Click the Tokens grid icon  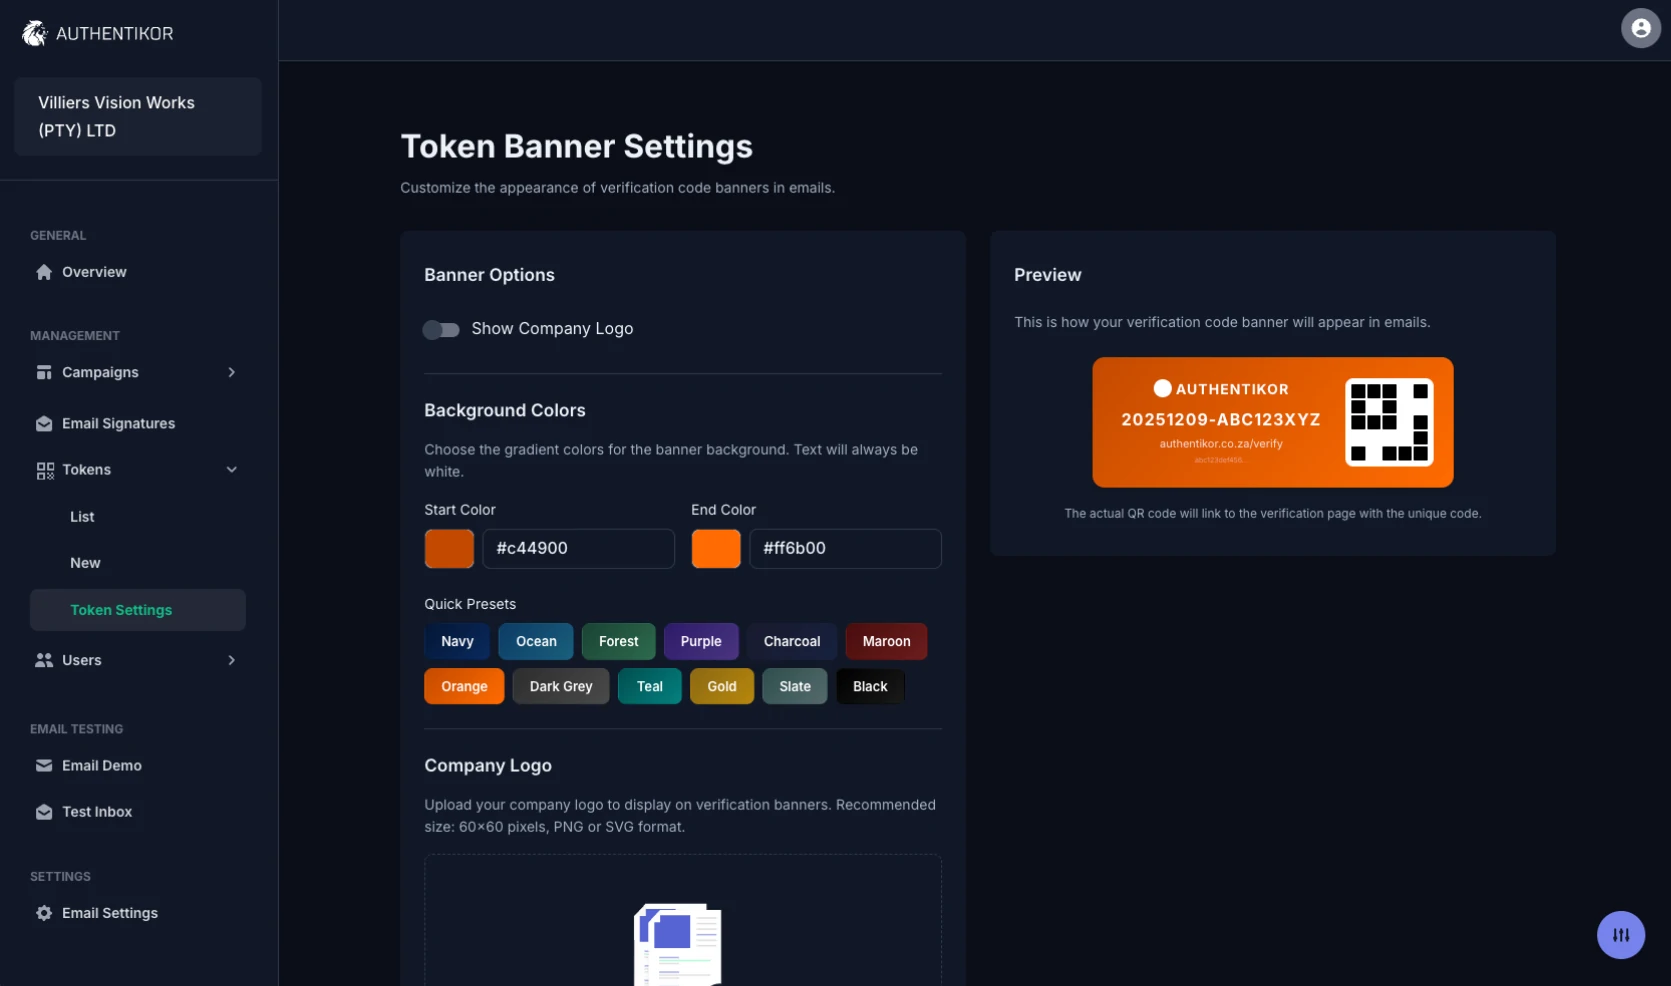(44, 469)
